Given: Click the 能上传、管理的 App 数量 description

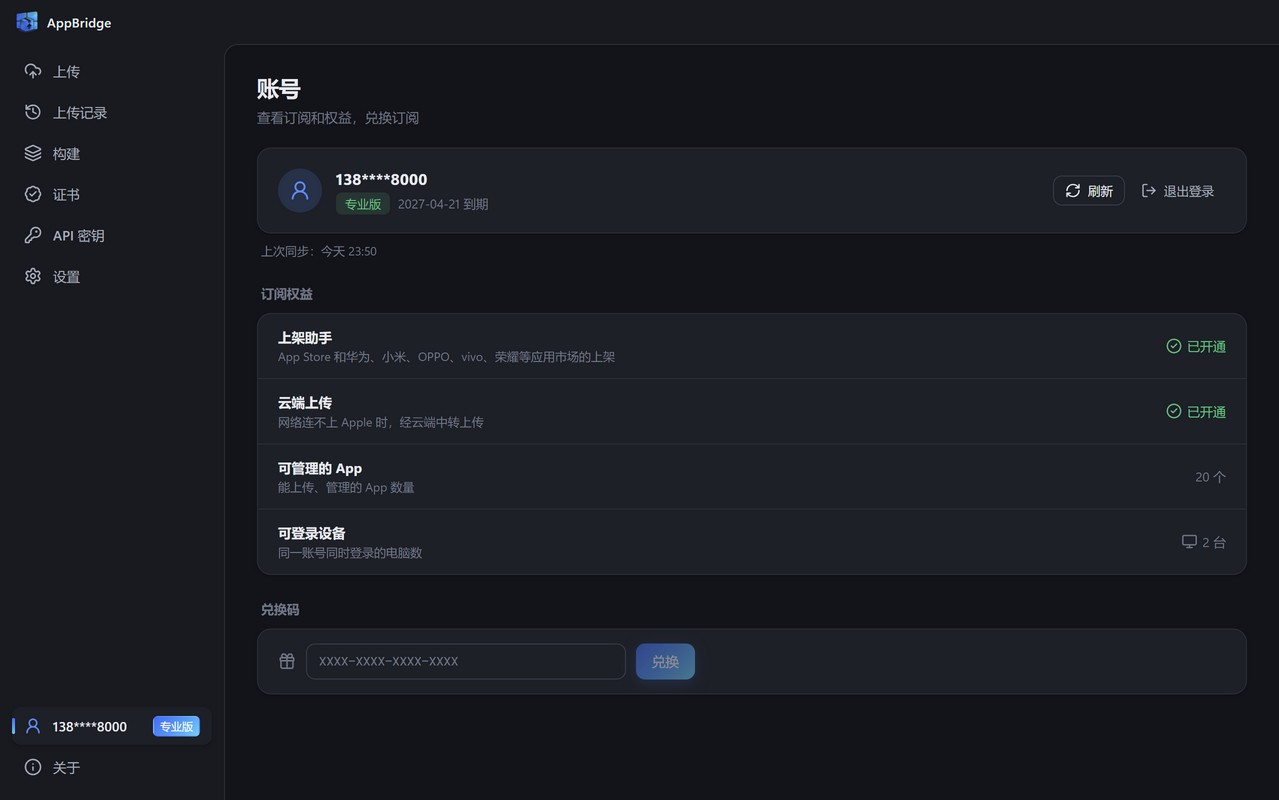Looking at the screenshot, I should (x=346, y=487).
